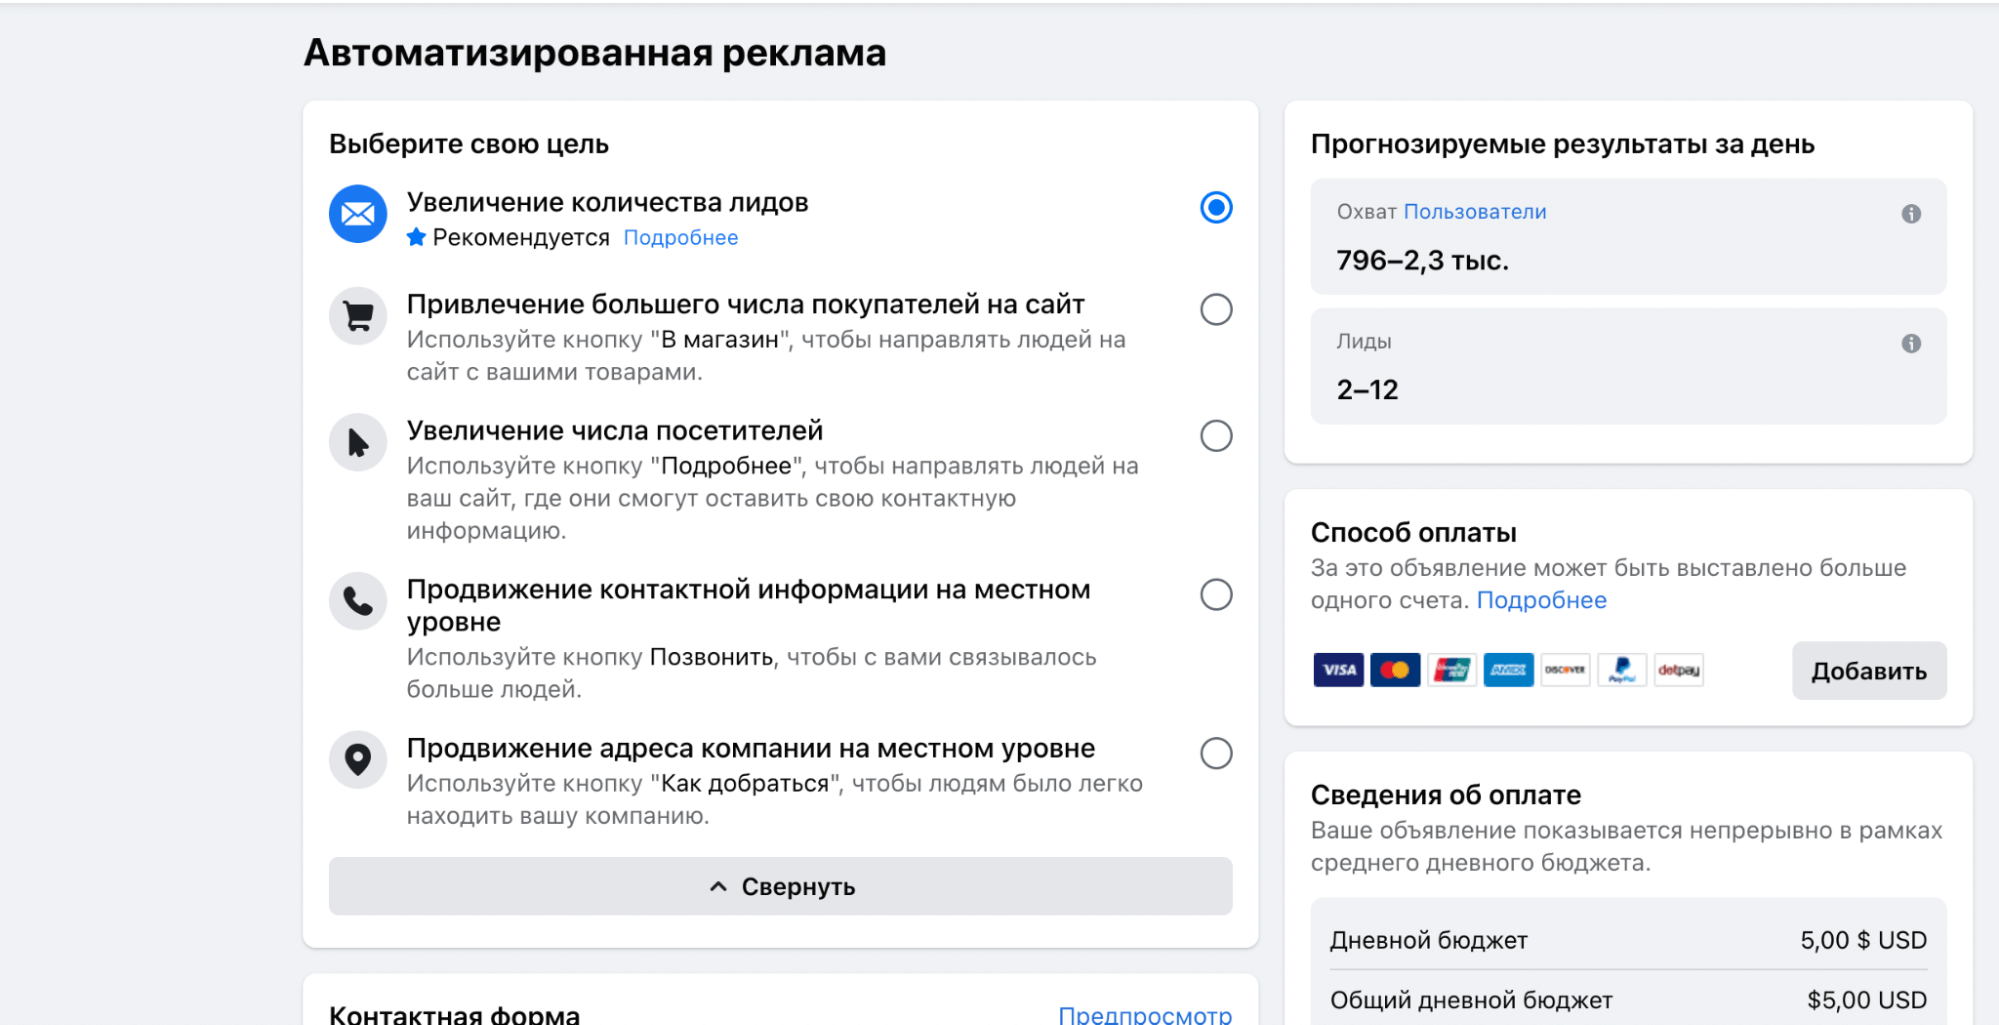
Task: Click the Добавить payment method button
Action: click(1869, 670)
